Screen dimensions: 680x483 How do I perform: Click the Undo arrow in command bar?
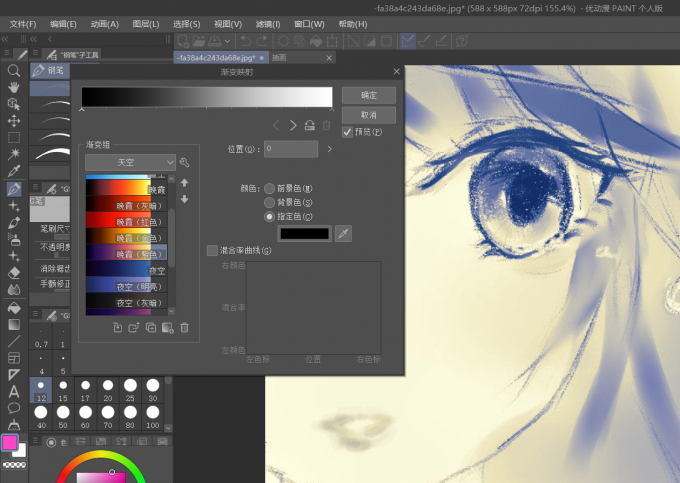click(245, 41)
